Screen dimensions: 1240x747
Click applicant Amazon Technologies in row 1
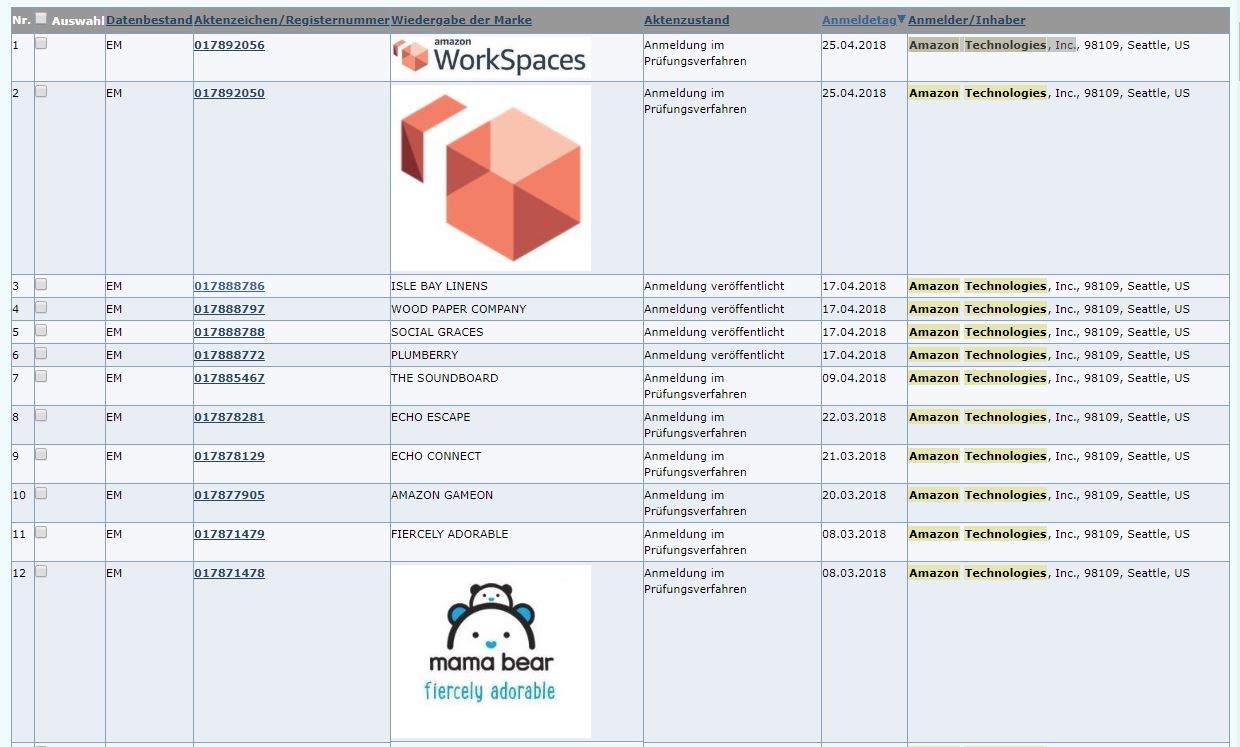pyautogui.click(x=978, y=45)
